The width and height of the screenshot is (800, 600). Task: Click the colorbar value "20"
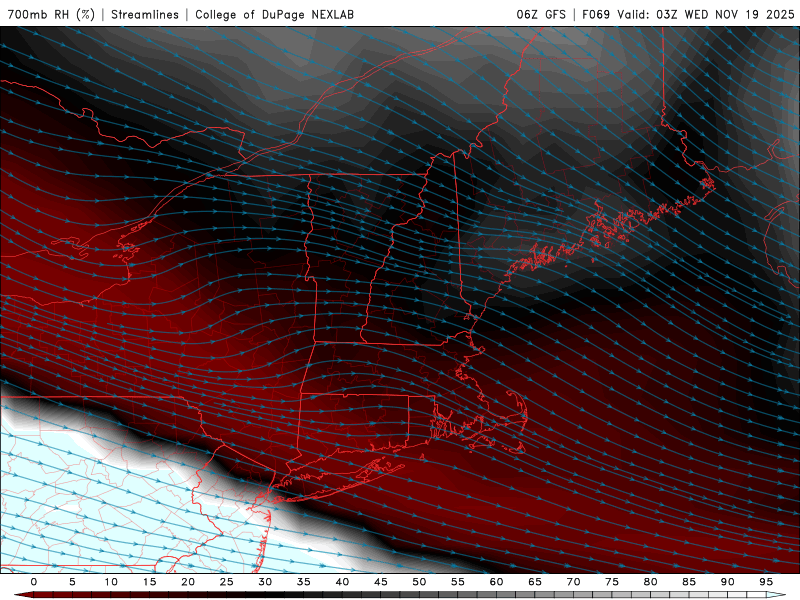[188, 582]
